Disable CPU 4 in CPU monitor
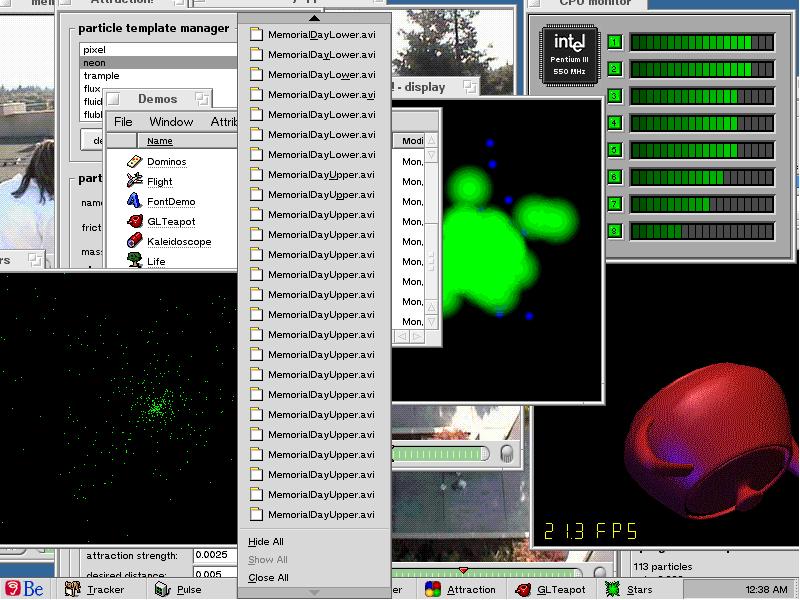800x600 pixels. click(614, 123)
